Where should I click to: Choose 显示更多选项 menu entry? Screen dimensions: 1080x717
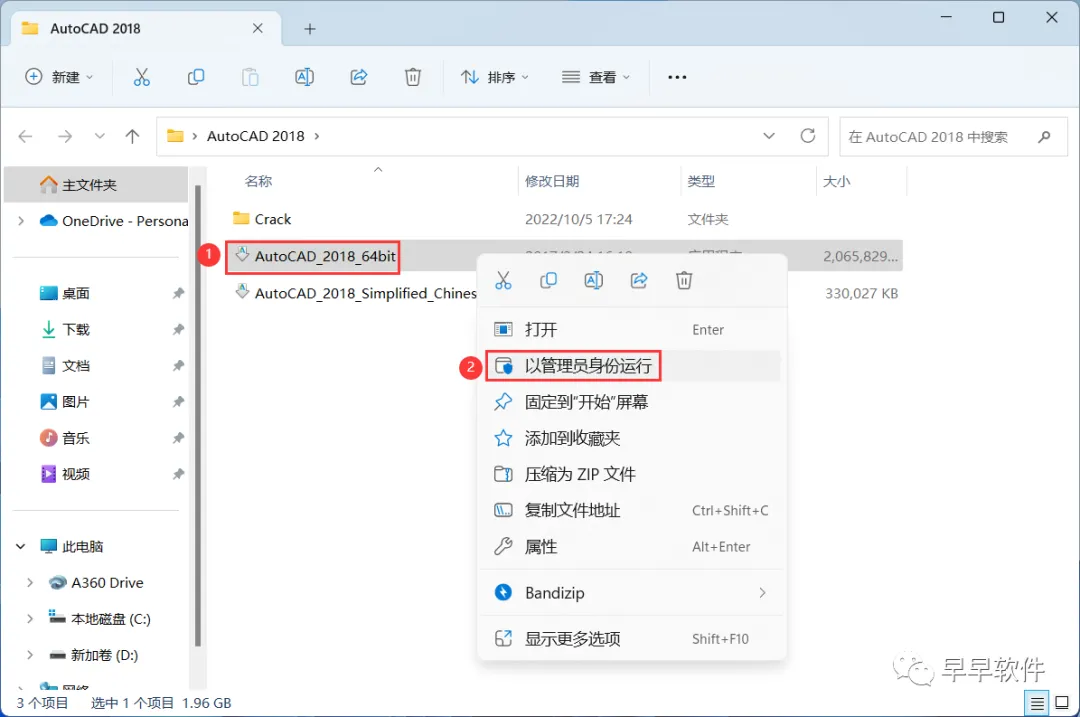point(632,638)
